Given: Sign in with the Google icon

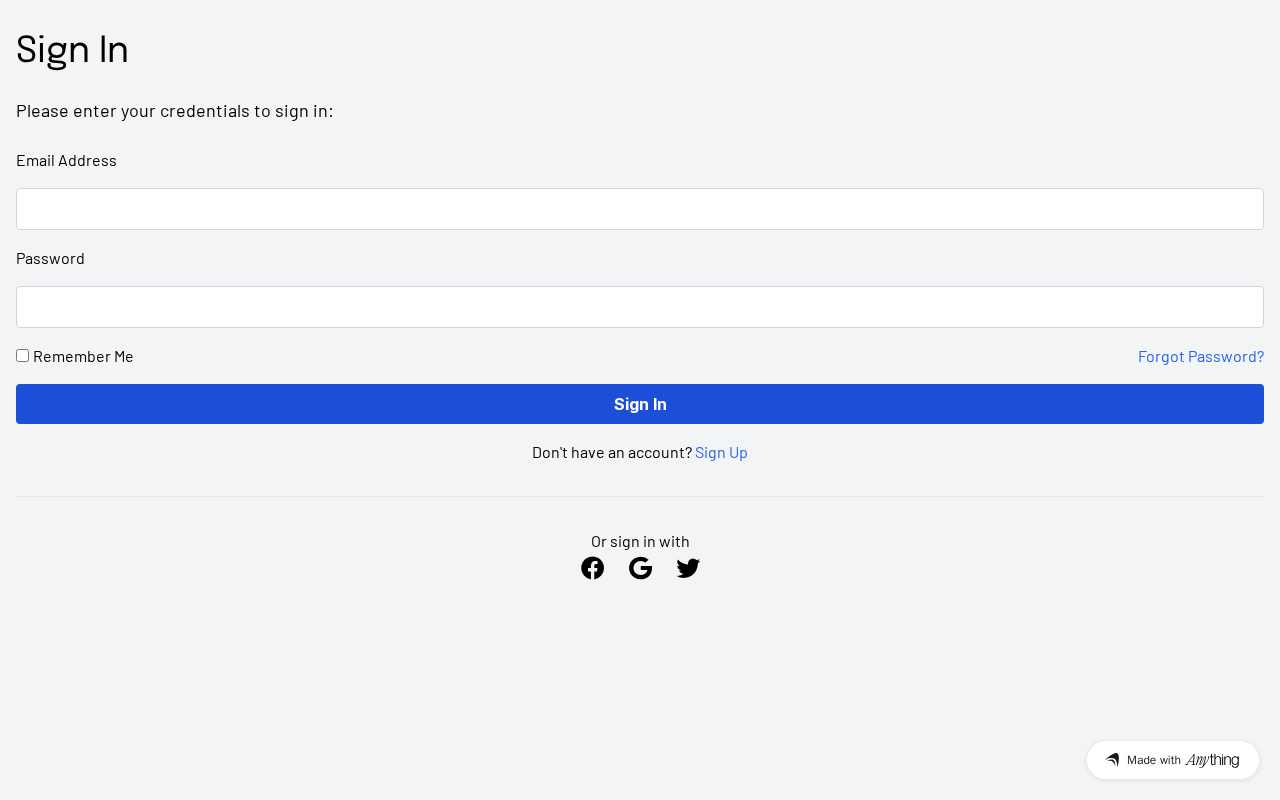Looking at the screenshot, I should coord(640,568).
